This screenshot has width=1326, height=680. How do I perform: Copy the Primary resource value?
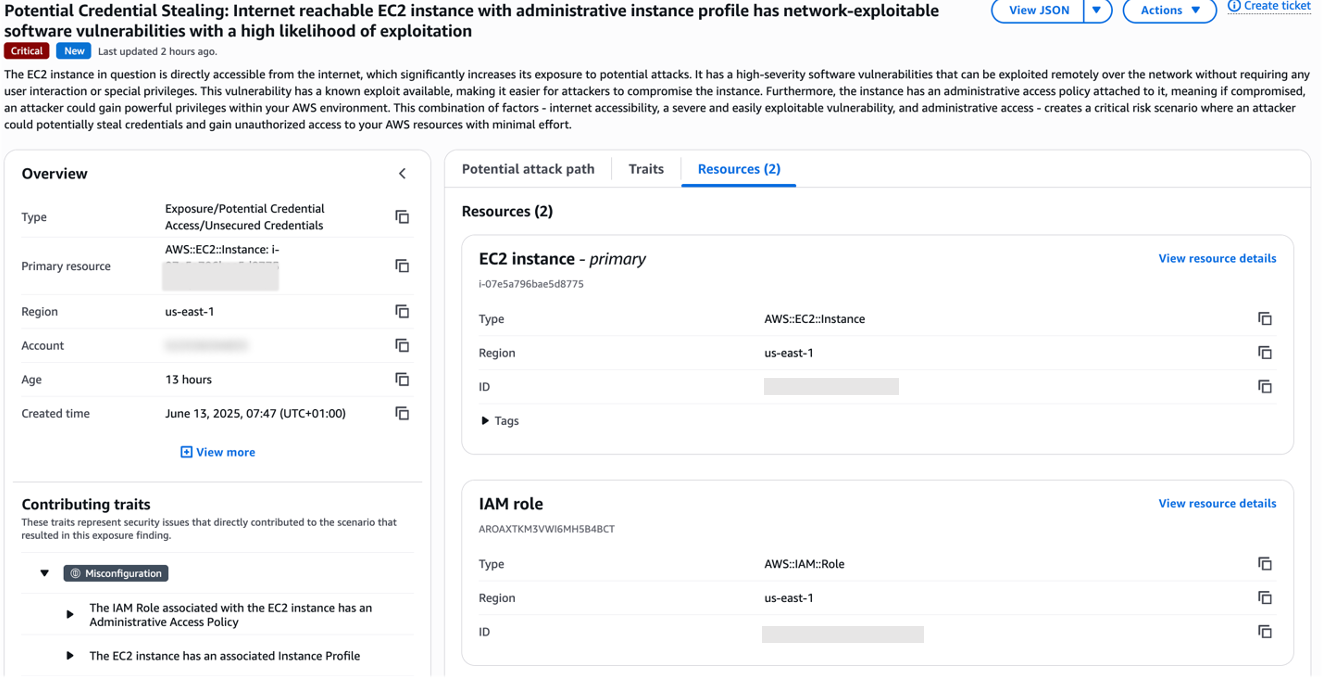click(402, 266)
